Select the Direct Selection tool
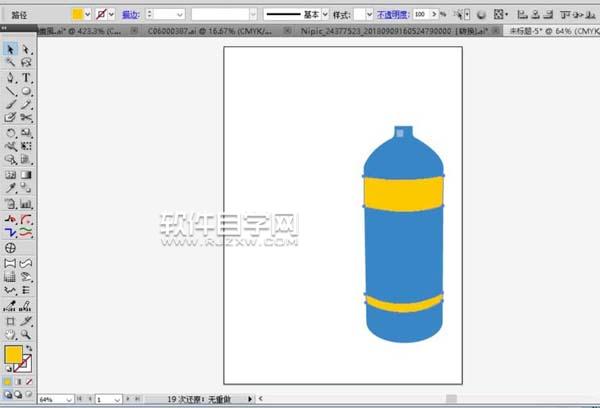600x408 pixels. [26, 49]
